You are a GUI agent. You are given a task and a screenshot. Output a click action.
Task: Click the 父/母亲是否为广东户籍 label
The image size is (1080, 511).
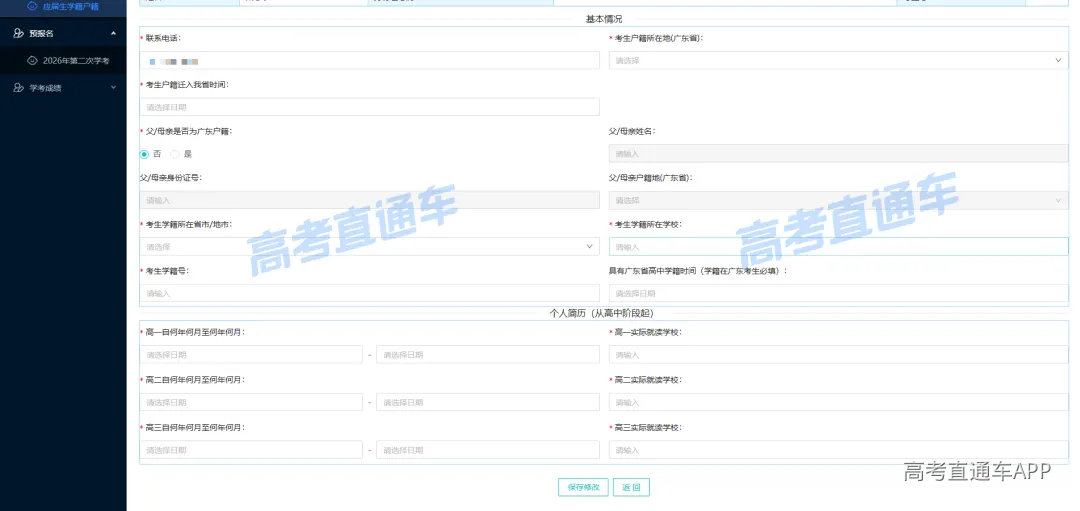(x=189, y=131)
